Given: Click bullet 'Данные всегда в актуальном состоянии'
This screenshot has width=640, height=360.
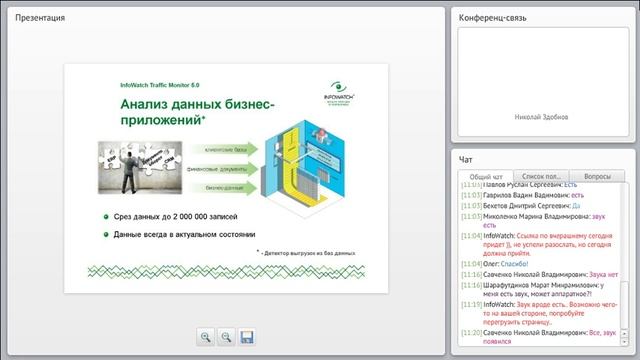Looking at the screenshot, I should [184, 235].
